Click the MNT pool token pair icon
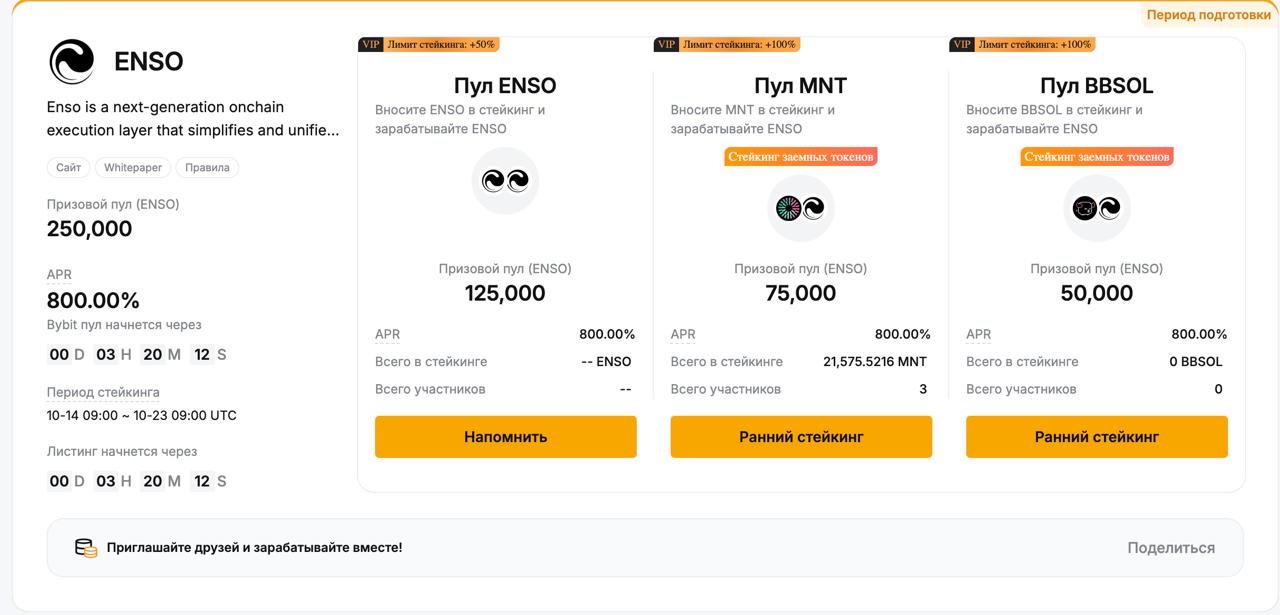 (x=801, y=208)
